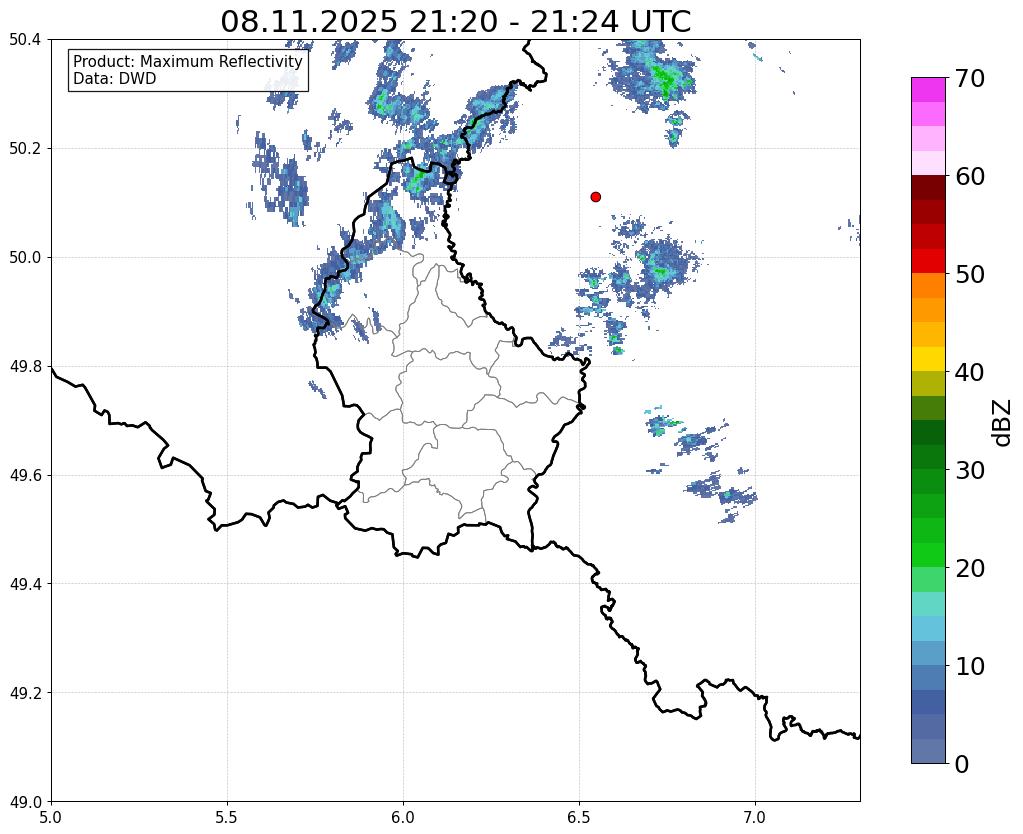Click the latitude axis label 49.4
The width and height of the screenshot is (1023, 834).
click(25, 584)
